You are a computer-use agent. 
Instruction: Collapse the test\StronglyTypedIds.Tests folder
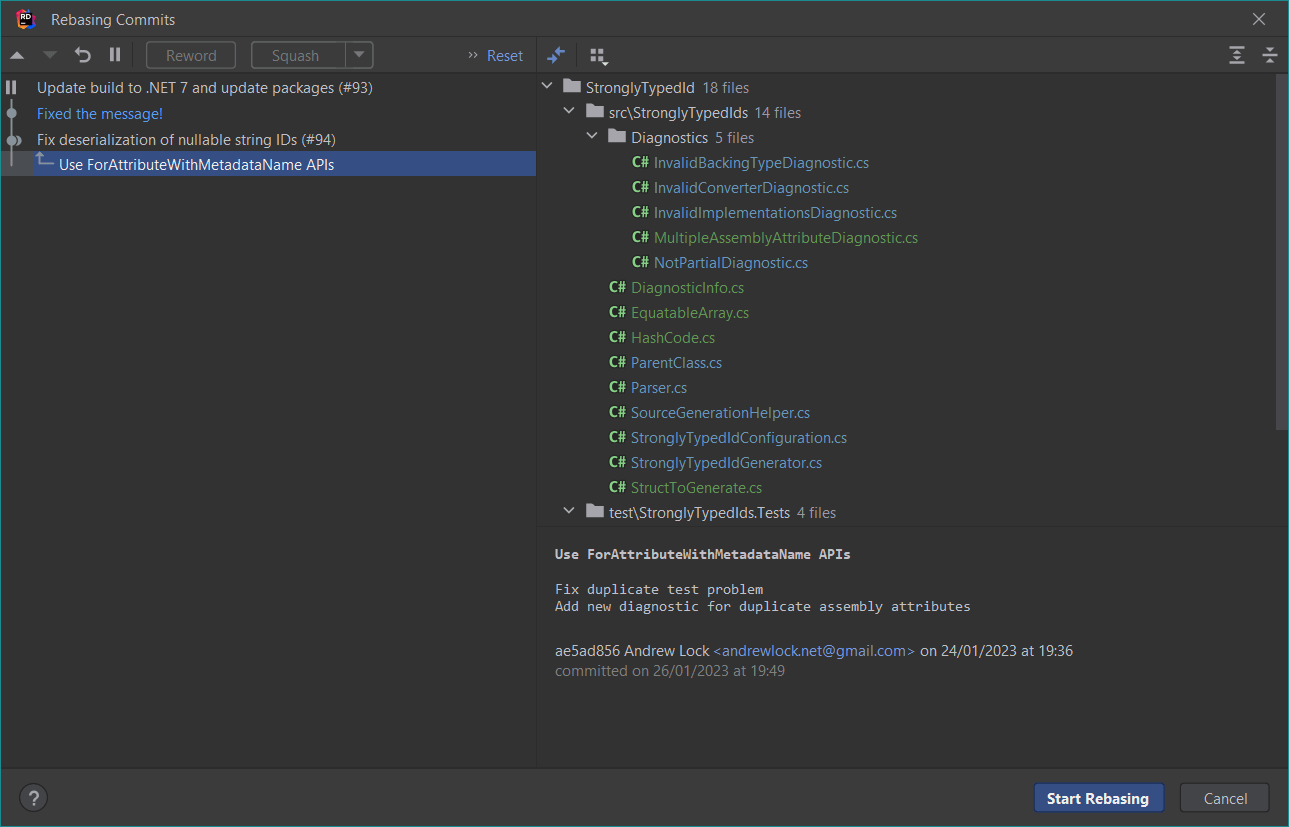click(569, 513)
